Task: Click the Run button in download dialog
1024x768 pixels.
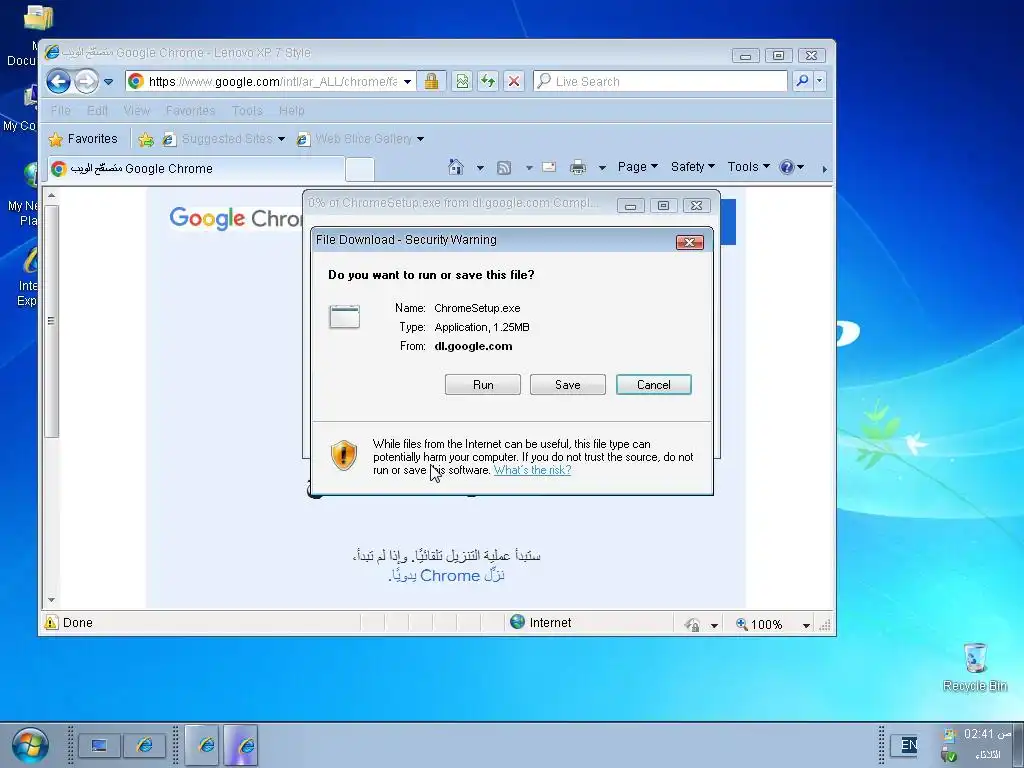Action: (x=483, y=385)
